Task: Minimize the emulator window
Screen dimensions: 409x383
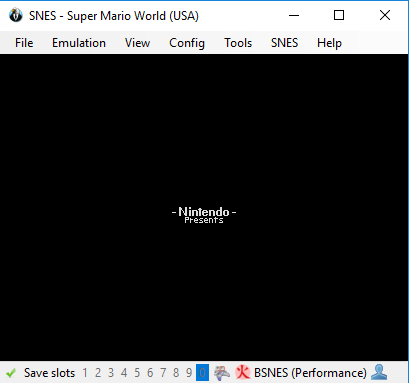Action: [x=294, y=15]
